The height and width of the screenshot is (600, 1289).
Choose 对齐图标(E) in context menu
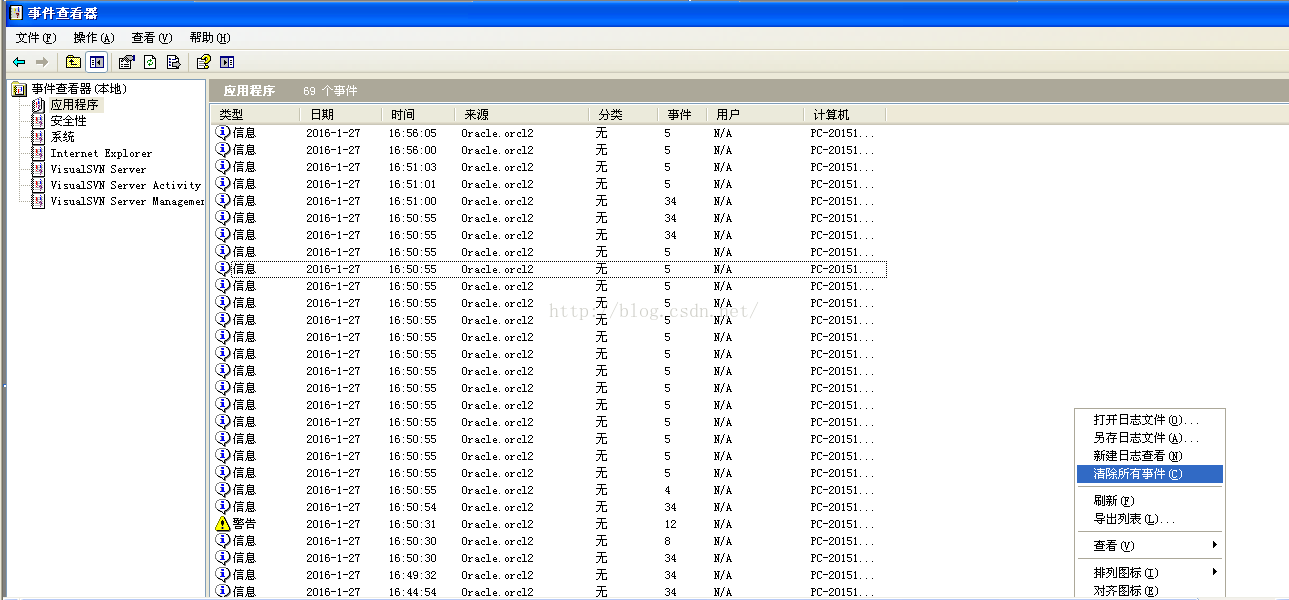click(x=1150, y=591)
